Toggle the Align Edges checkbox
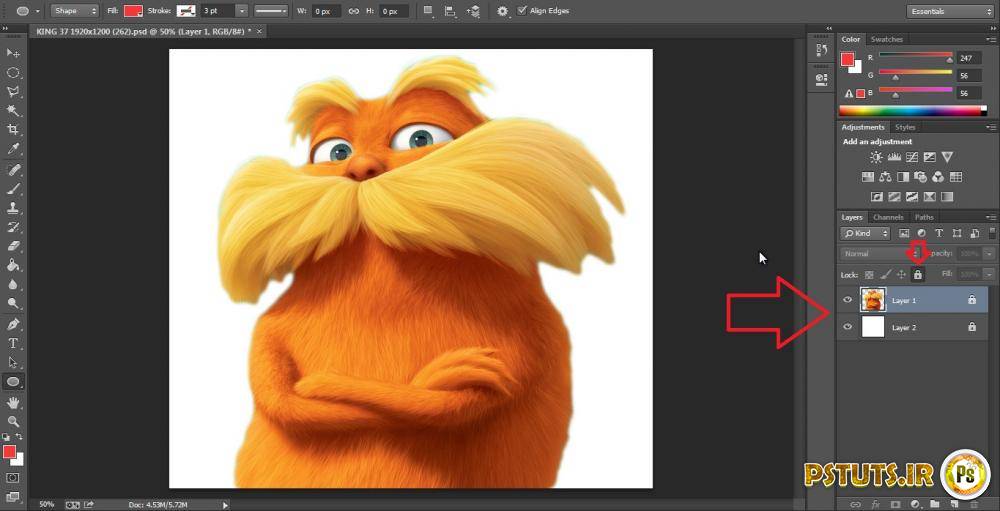 [x=522, y=10]
